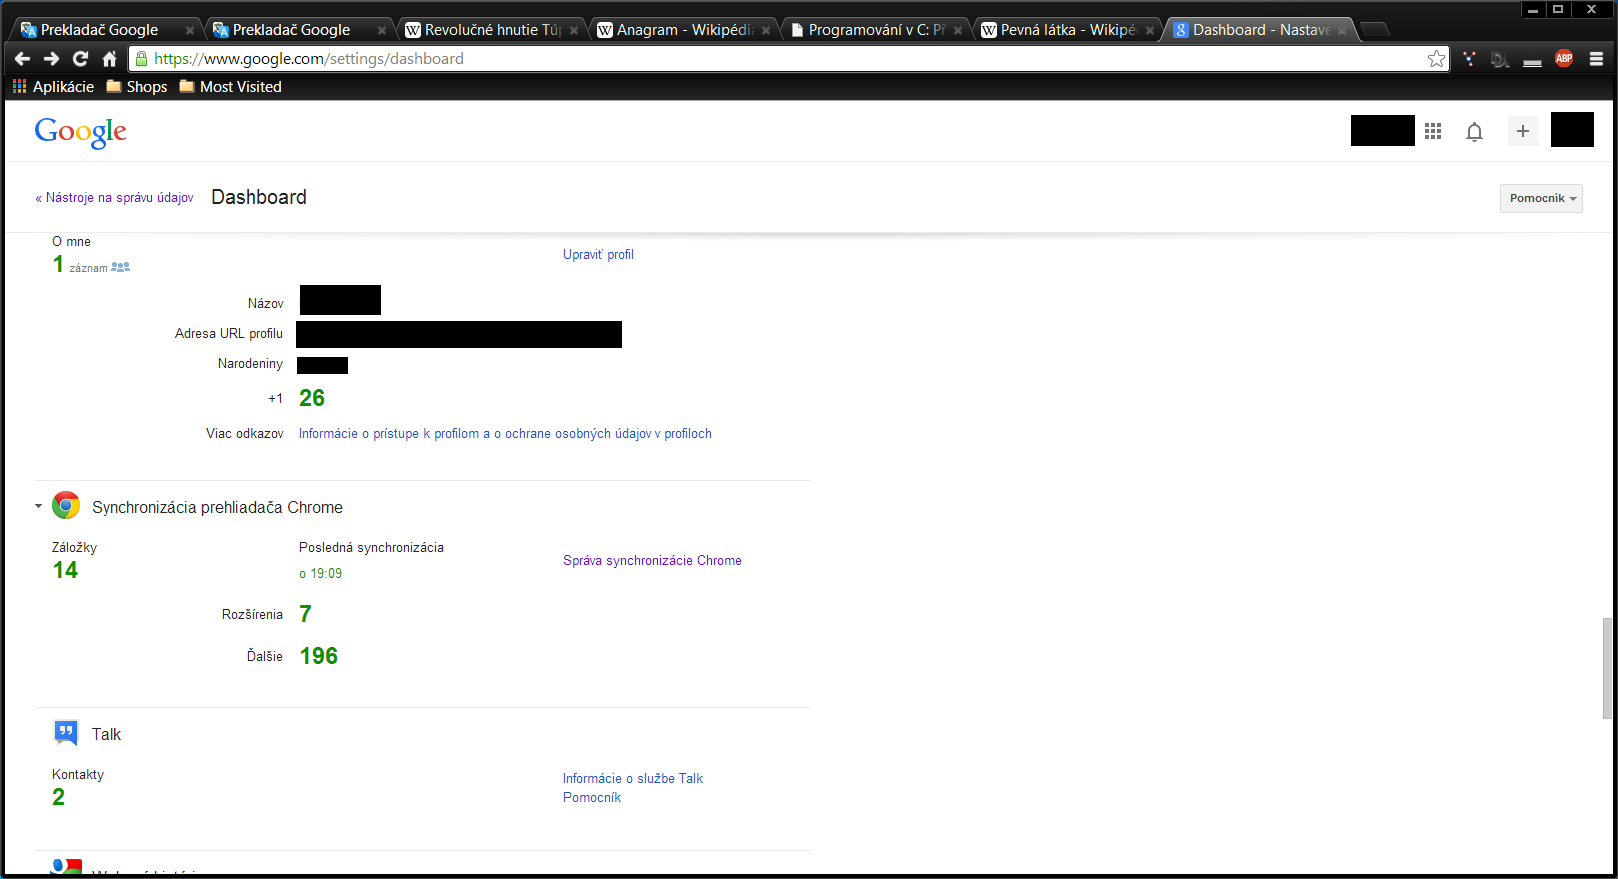
Task: Close the Anagram Wikipedia tab
Action: point(766,30)
